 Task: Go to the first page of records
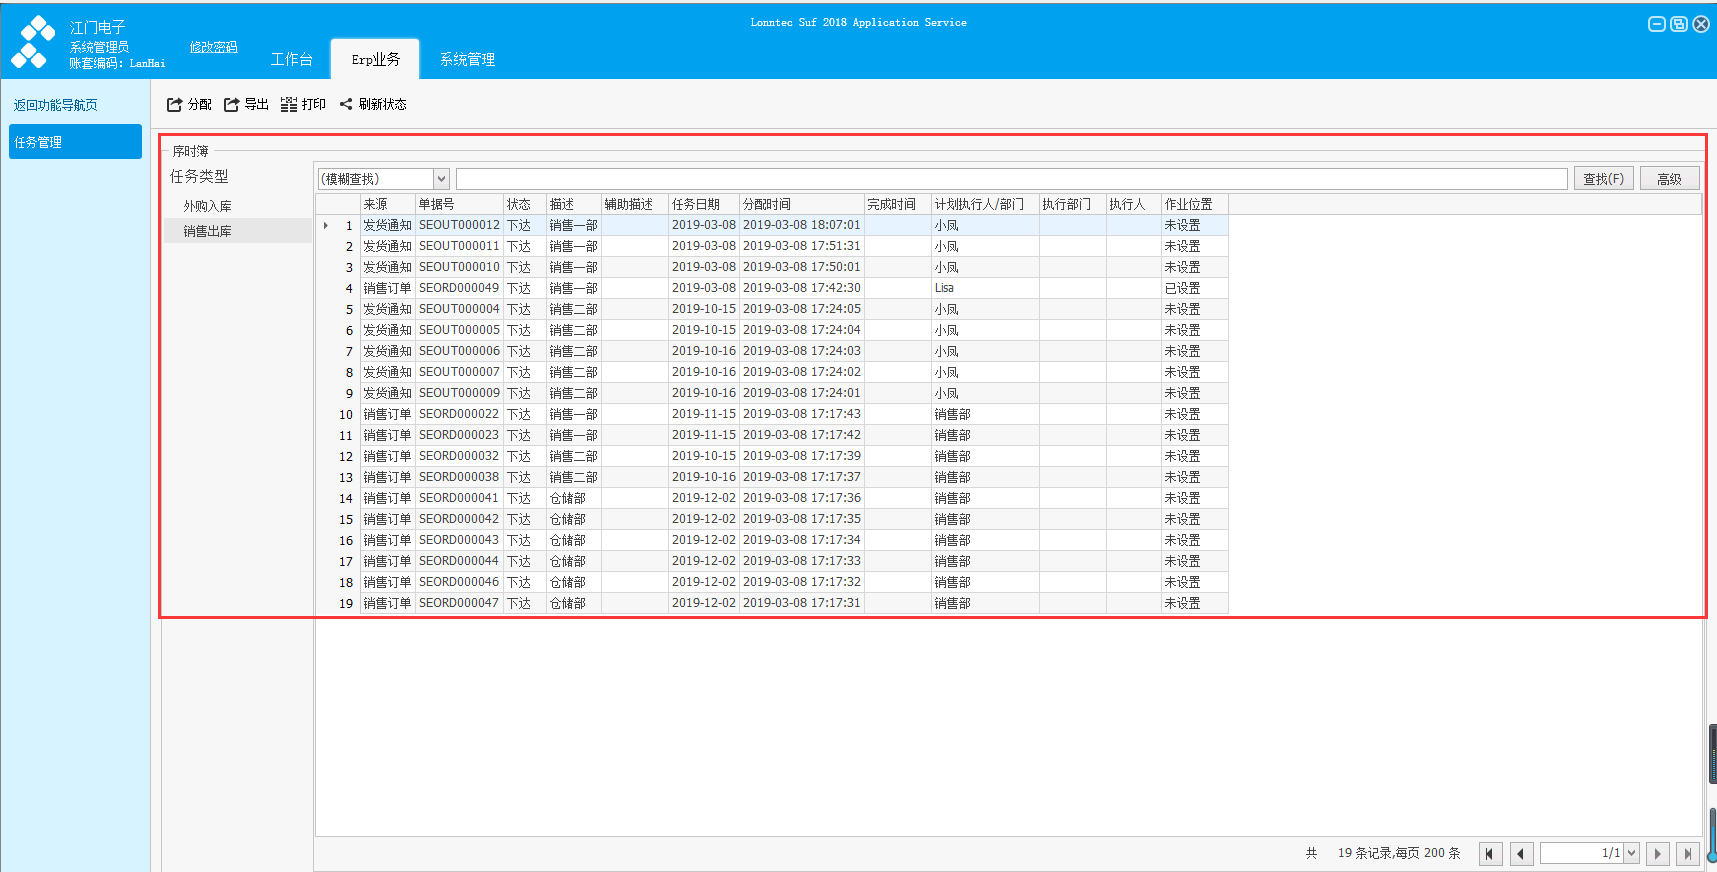coord(1490,854)
